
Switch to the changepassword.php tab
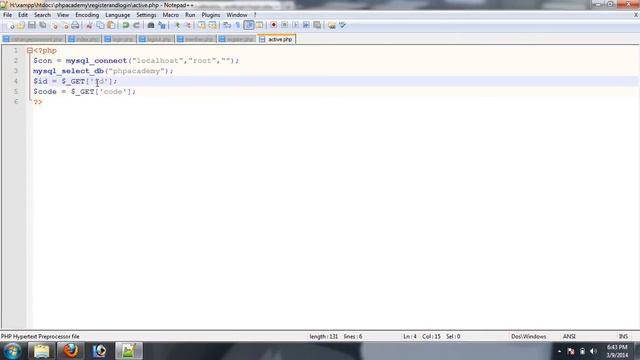tap(33, 39)
